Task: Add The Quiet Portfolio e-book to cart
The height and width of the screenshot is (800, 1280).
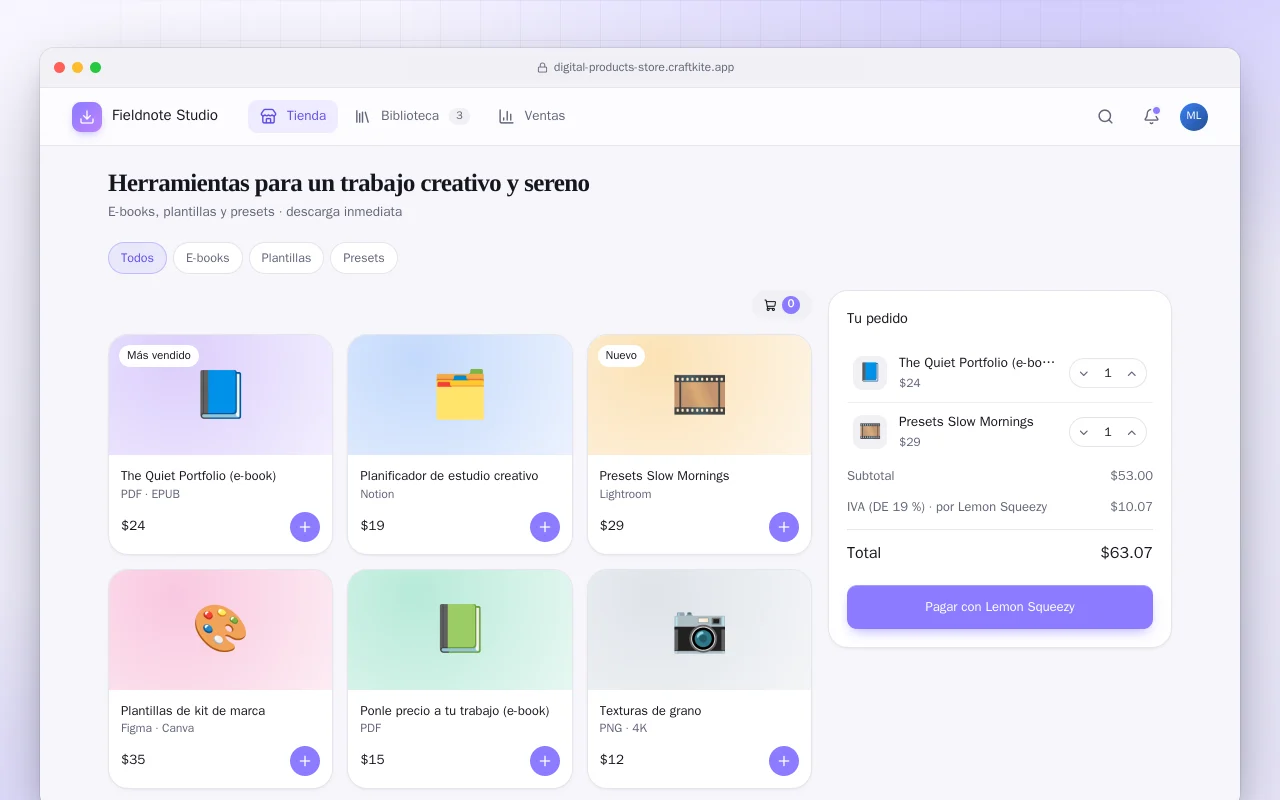Action: pyautogui.click(x=305, y=527)
